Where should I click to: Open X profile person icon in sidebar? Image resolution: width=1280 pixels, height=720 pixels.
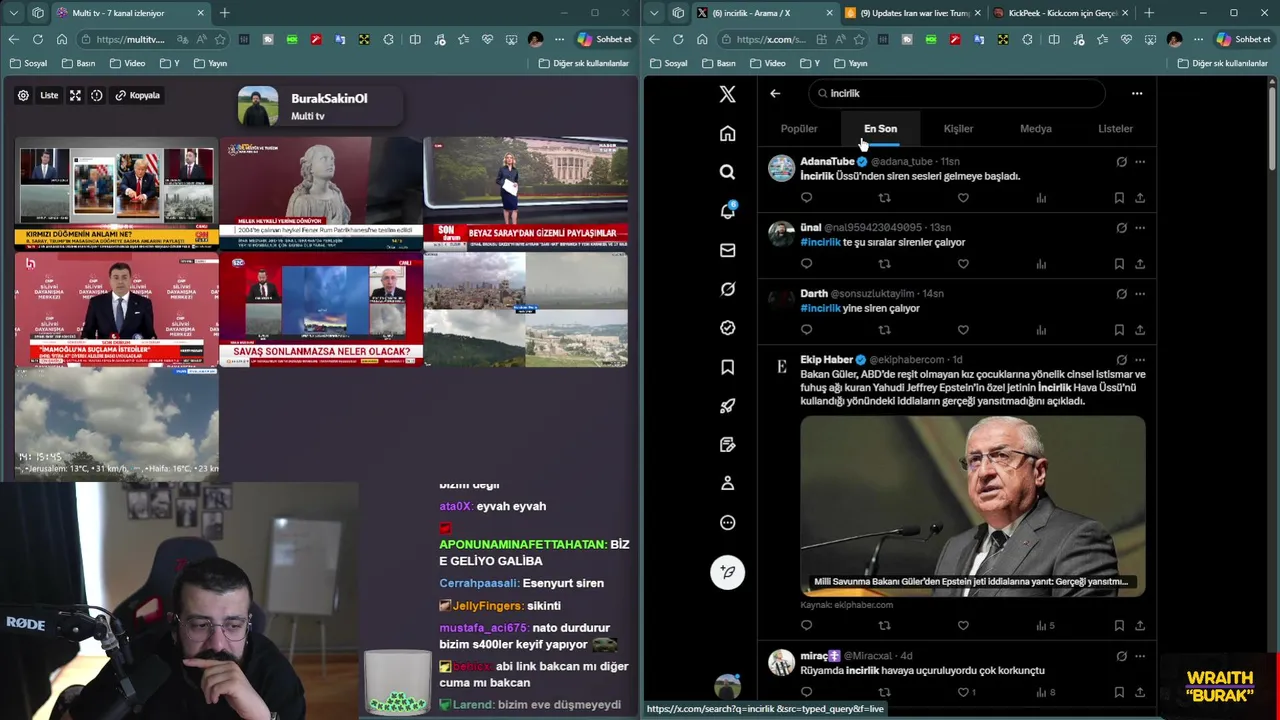(727, 483)
